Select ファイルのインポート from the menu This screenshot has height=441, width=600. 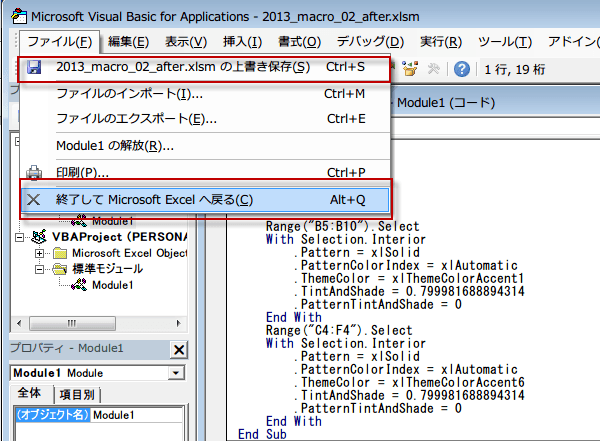click(x=129, y=94)
